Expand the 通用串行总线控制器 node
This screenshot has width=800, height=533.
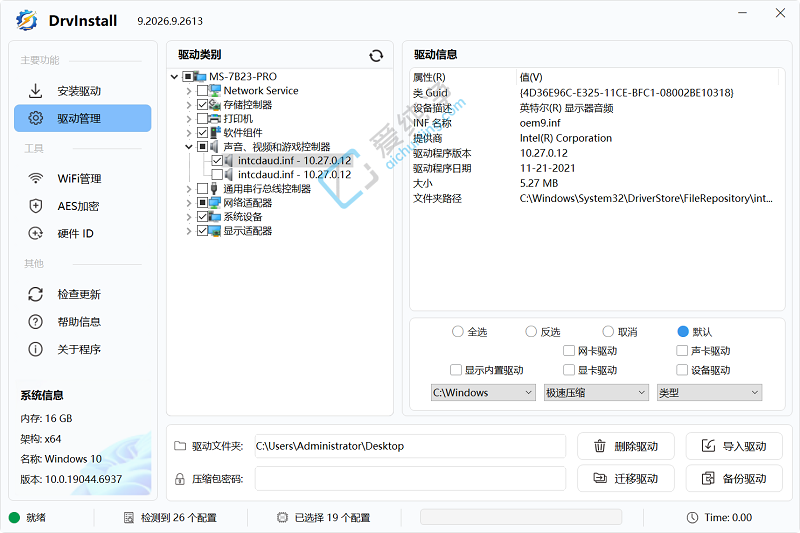[189, 189]
